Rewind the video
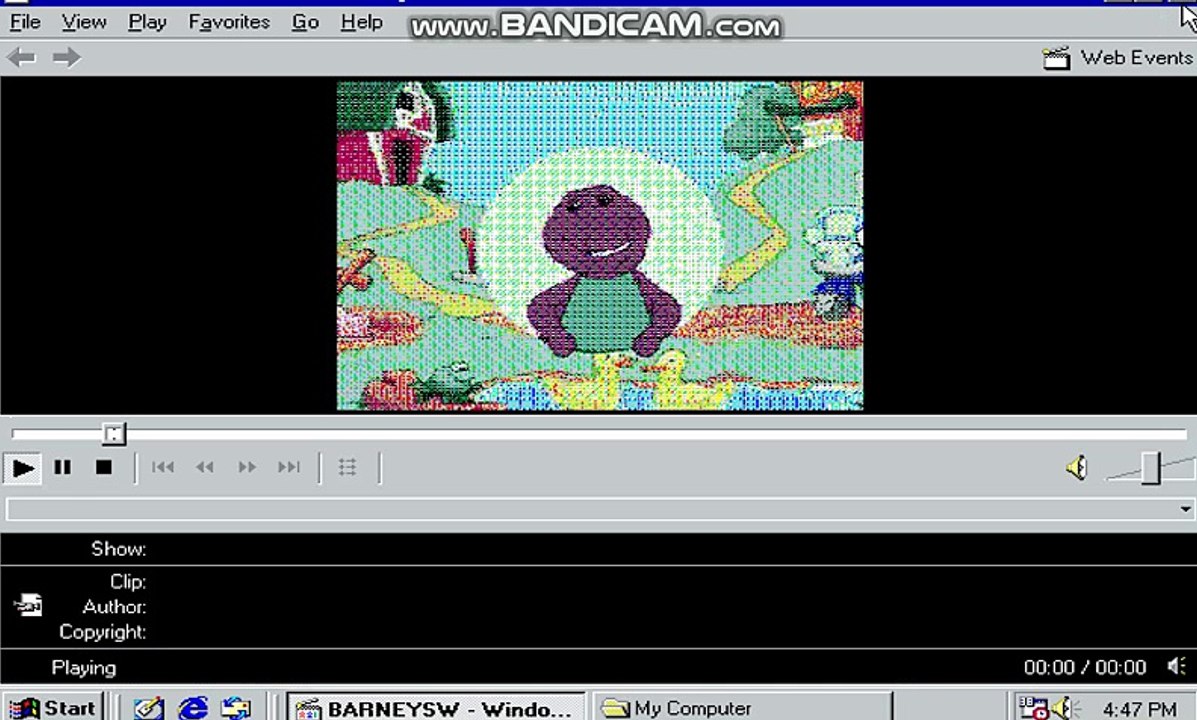This screenshot has width=1197, height=720. 205,467
